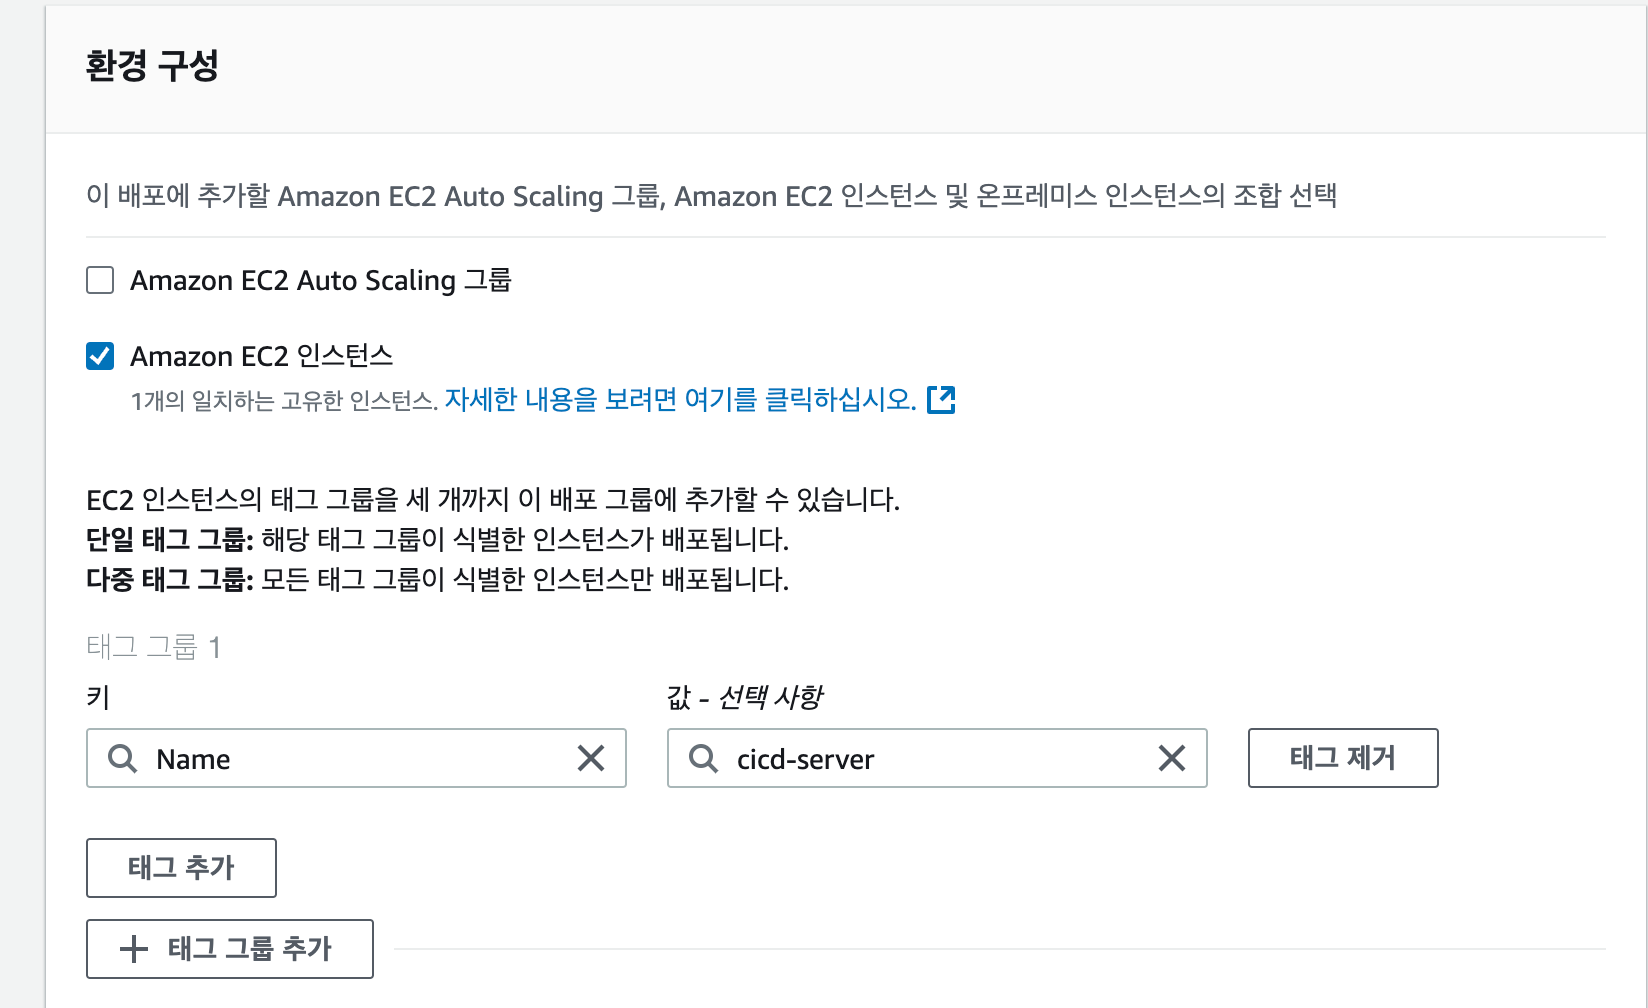Screen dimensions: 1648x1008
Task: Click the 환경 구성 section header
Action: tap(152, 66)
